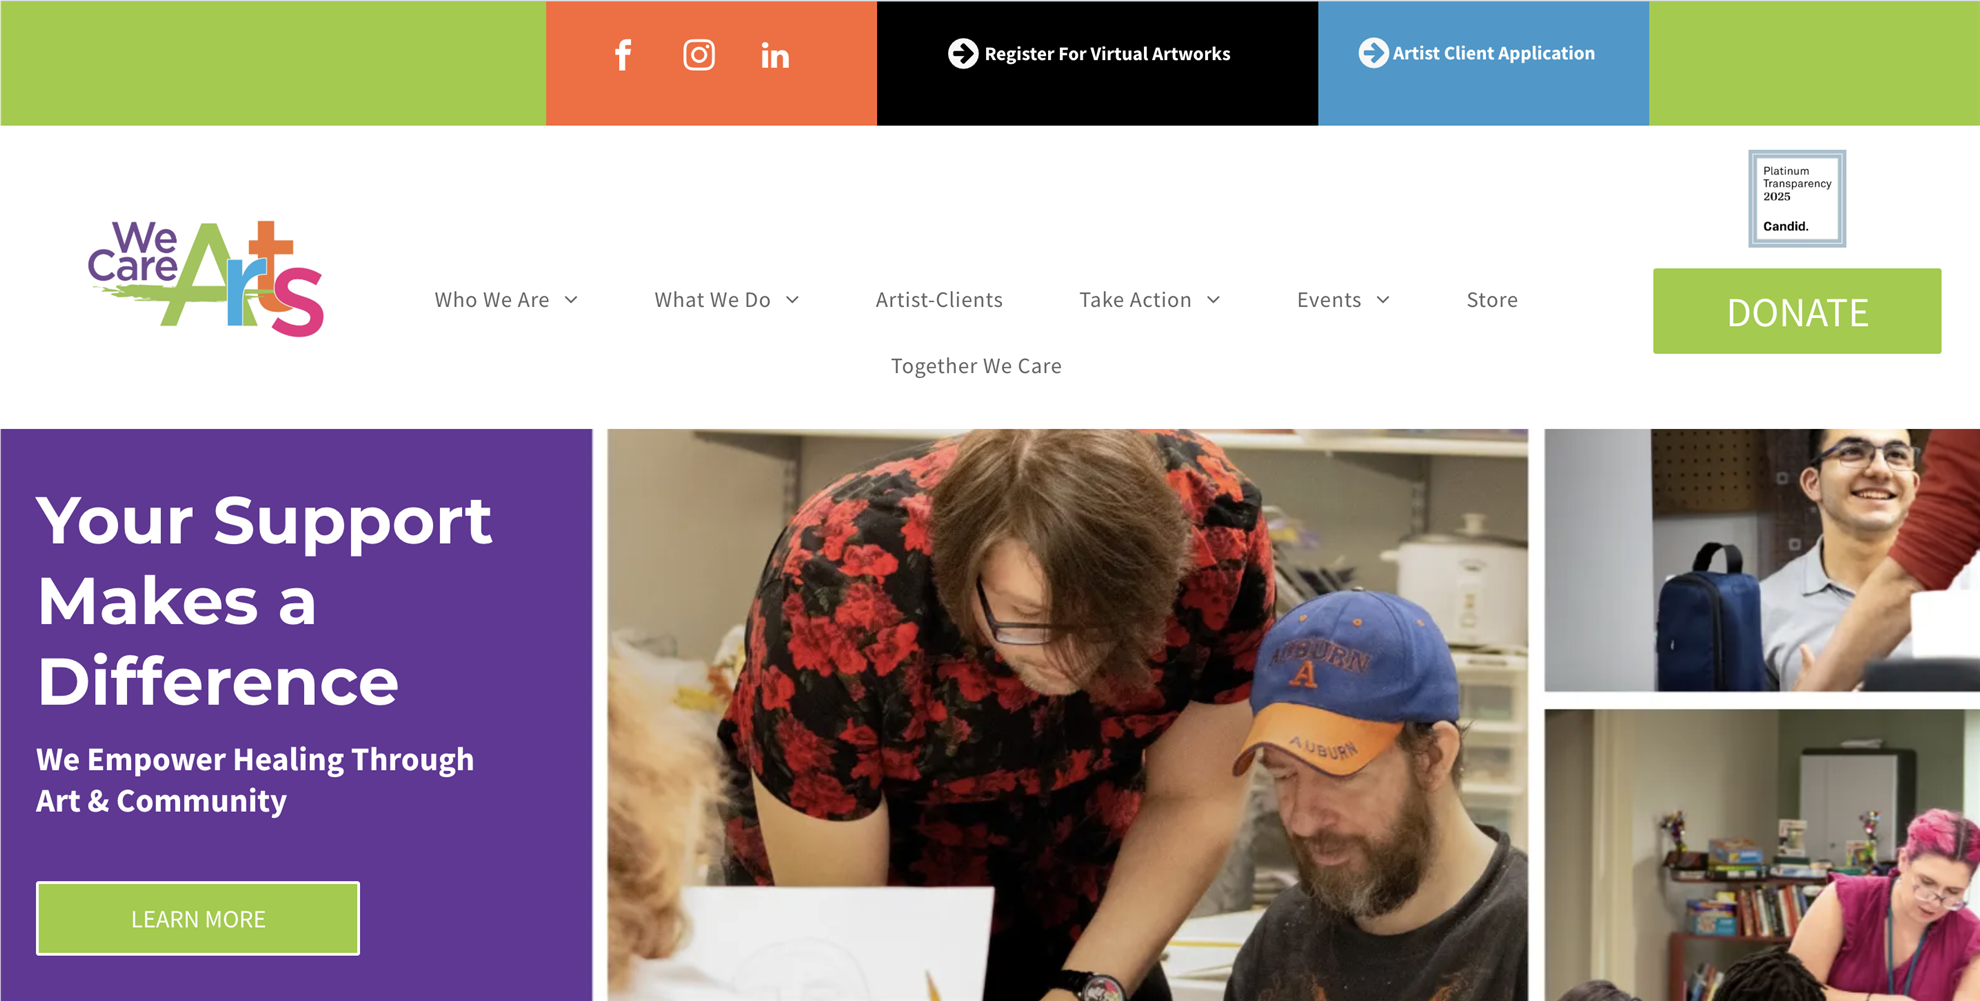The image size is (1980, 1001).
Task: Expand the Take Action chevron
Action: point(1213,300)
